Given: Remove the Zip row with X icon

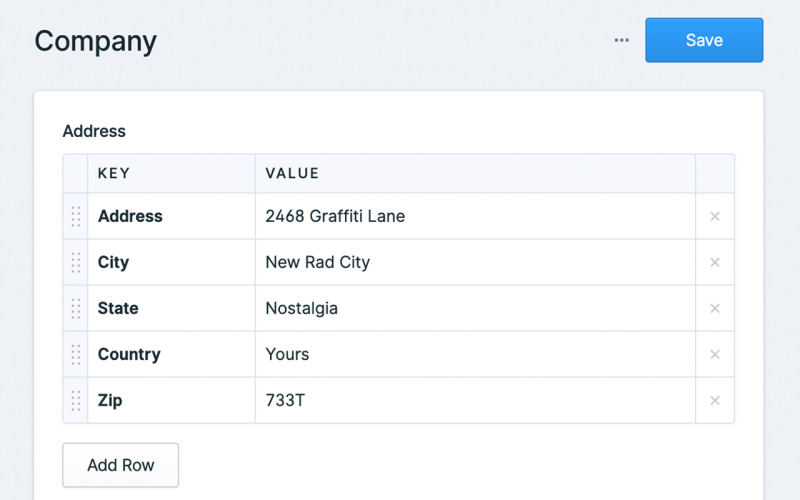Looking at the screenshot, I should [715, 400].
